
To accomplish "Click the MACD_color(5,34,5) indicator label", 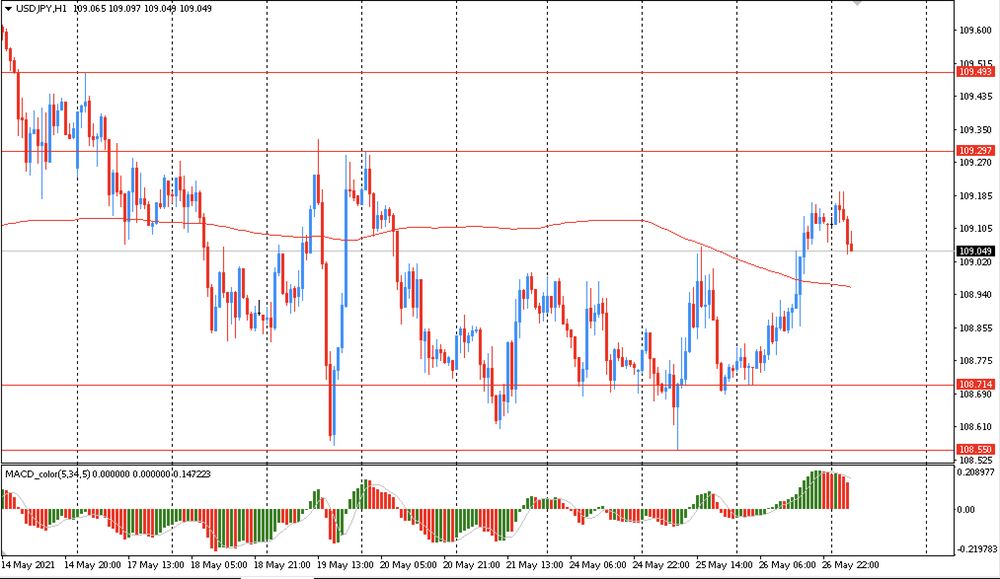I will (47, 473).
